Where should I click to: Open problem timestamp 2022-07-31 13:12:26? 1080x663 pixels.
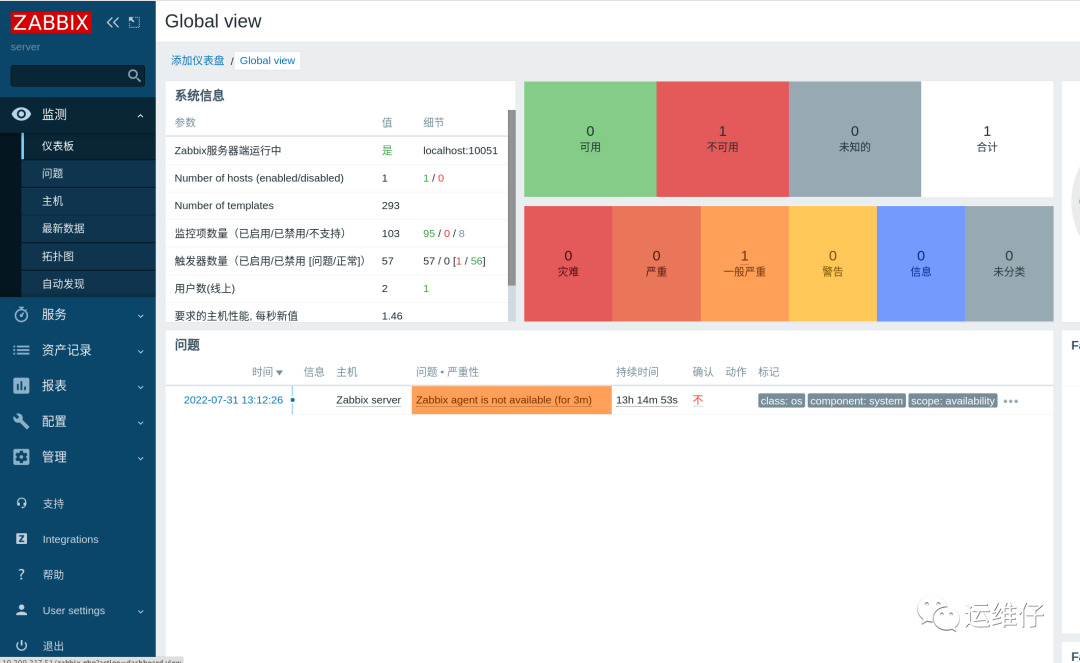coord(233,400)
